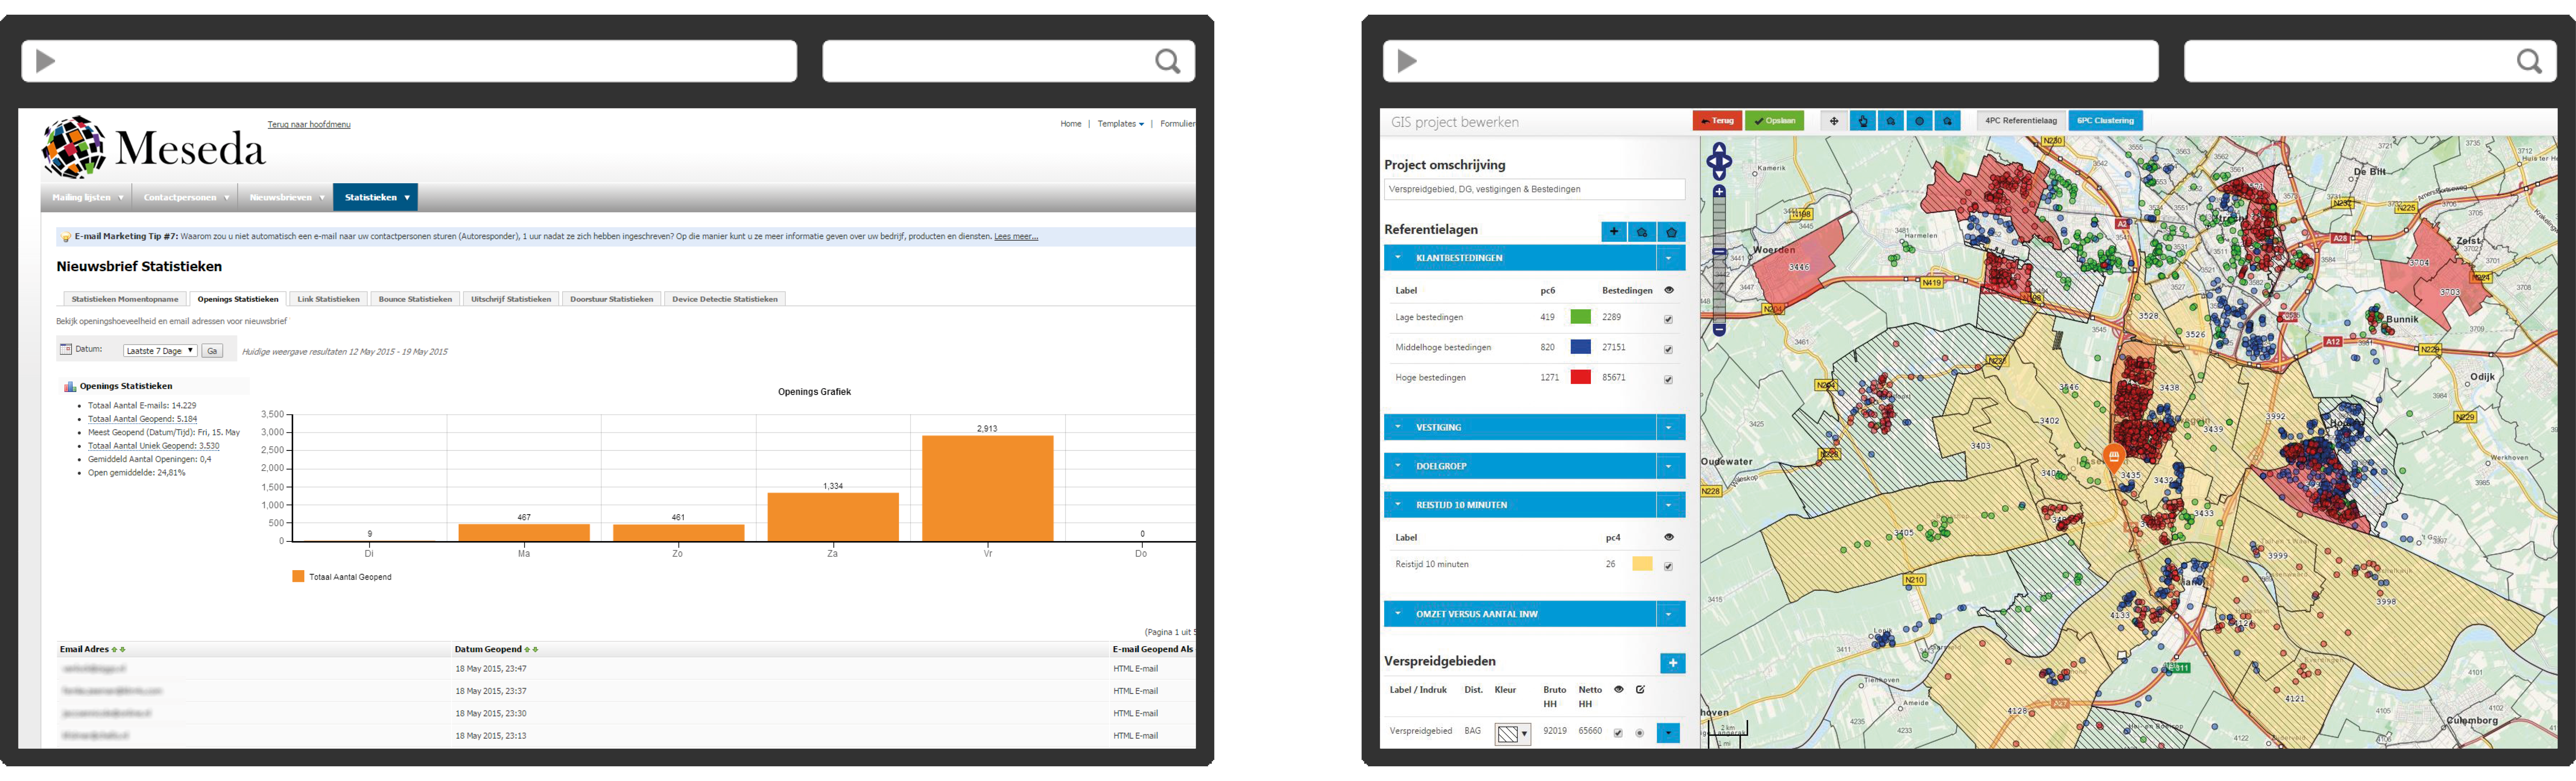Collapse the Klantbestedingen section header

click(x=1520, y=258)
